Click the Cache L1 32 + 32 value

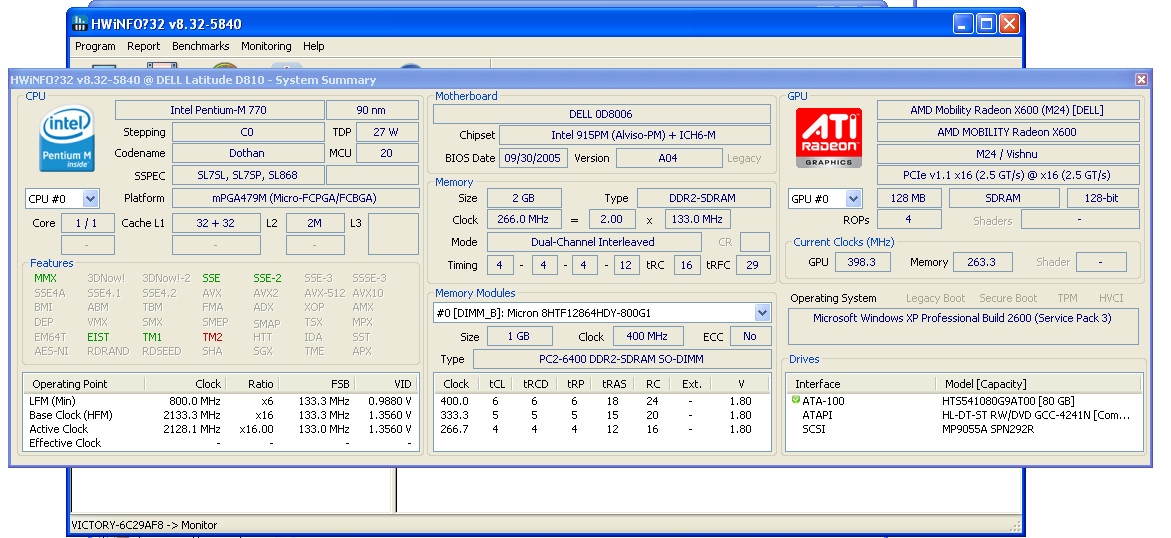217,223
